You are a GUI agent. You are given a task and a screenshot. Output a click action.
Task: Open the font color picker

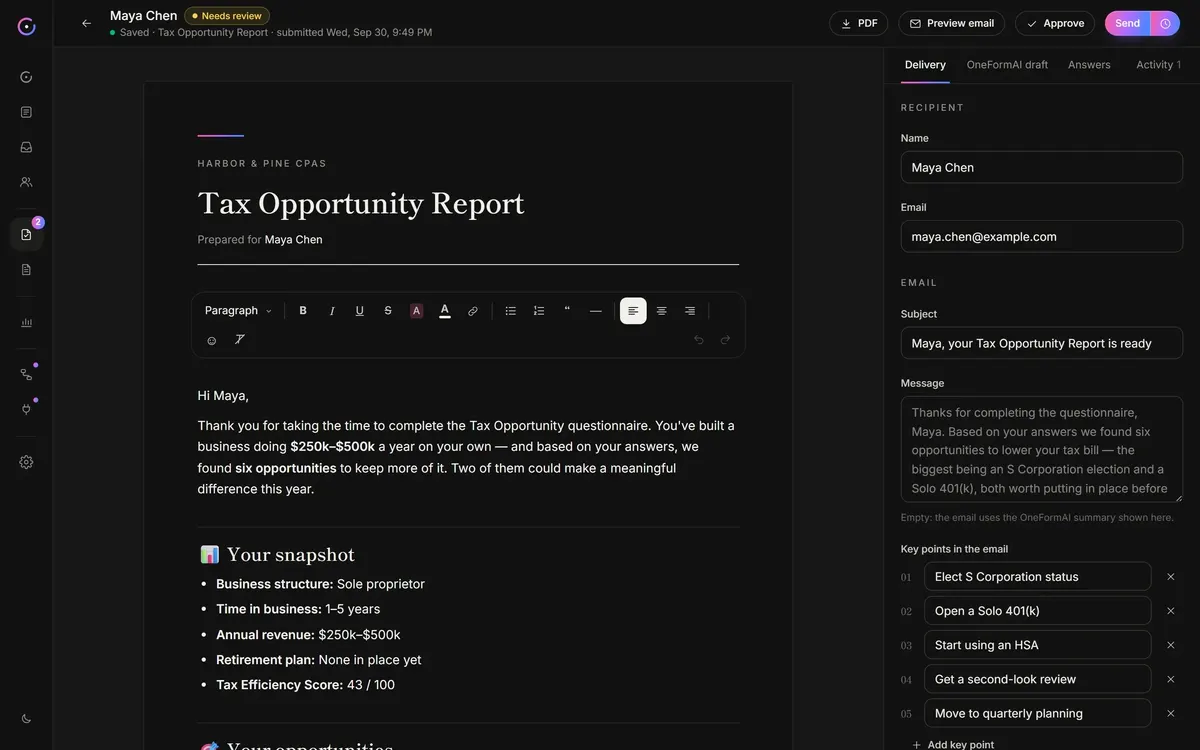[444, 311]
